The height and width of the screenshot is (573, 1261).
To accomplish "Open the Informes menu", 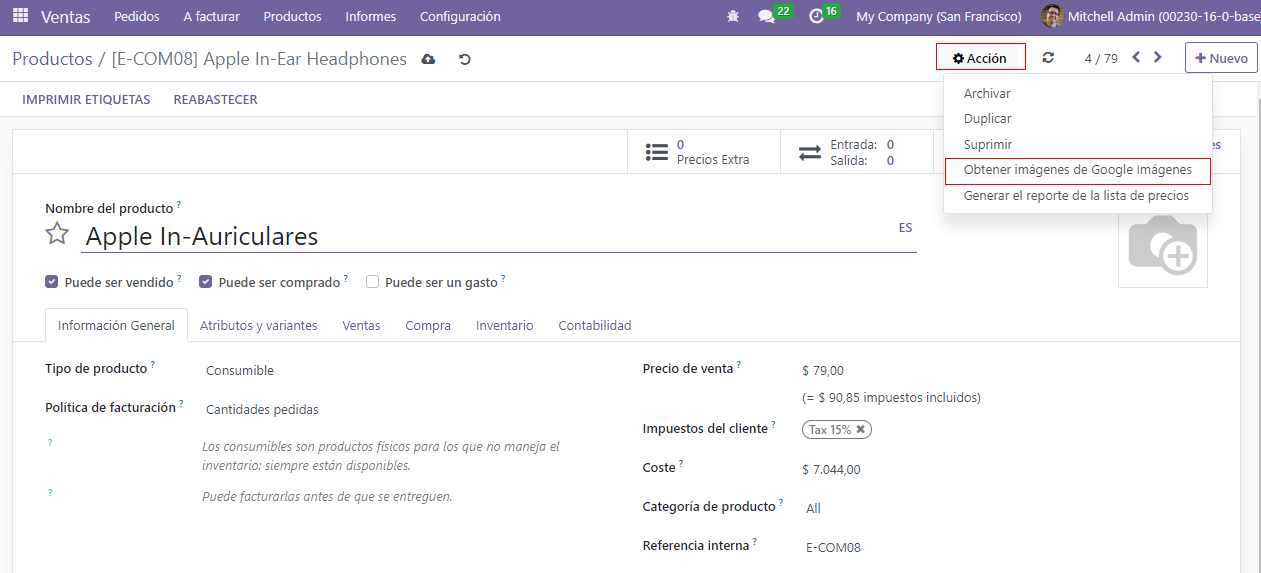I will point(371,17).
